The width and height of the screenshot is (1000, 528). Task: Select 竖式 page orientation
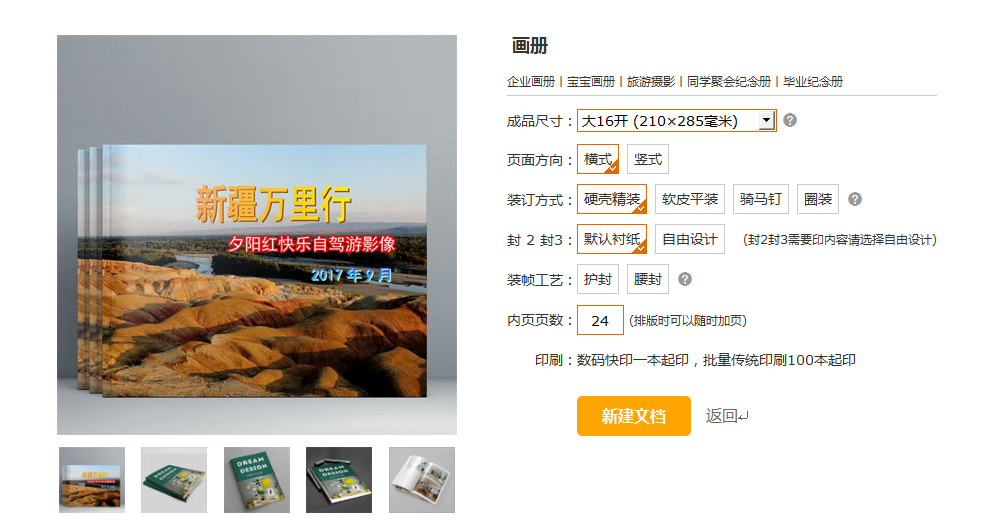pyautogui.click(x=648, y=159)
